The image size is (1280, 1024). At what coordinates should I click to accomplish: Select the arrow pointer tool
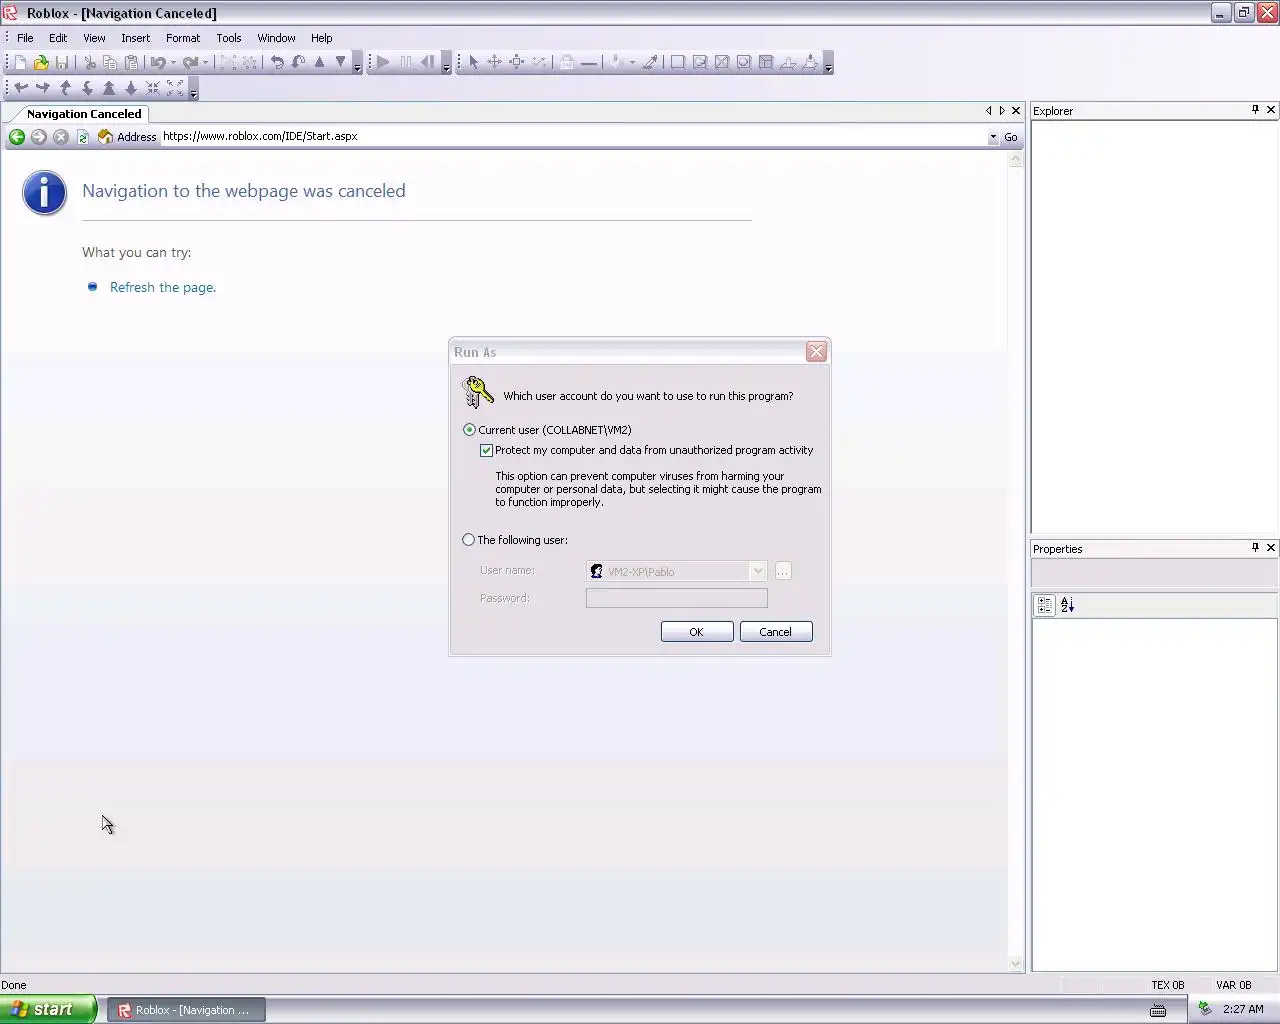click(474, 62)
